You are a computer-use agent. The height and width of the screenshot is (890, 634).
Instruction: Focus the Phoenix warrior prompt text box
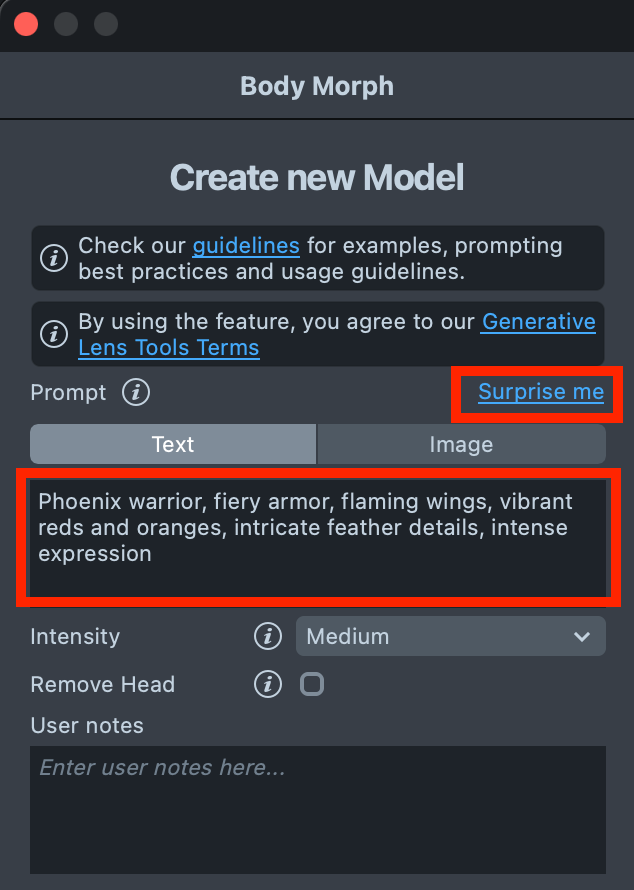[317, 540]
